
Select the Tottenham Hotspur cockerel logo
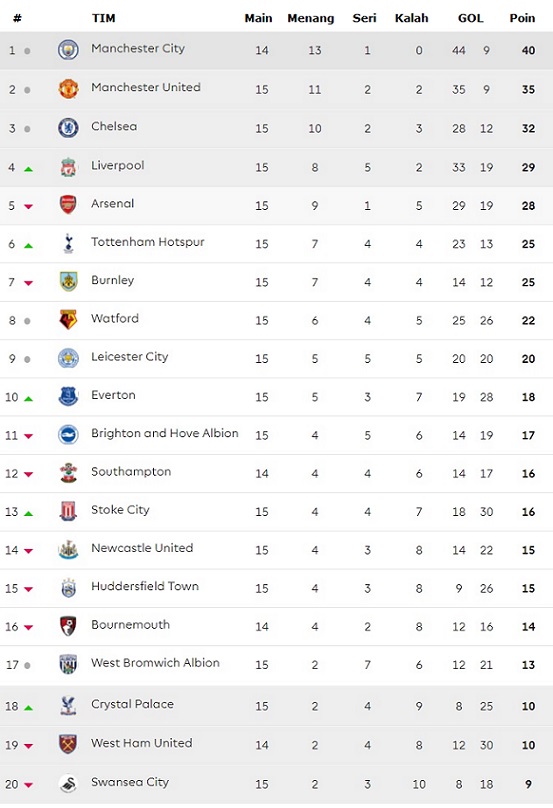coord(68,243)
